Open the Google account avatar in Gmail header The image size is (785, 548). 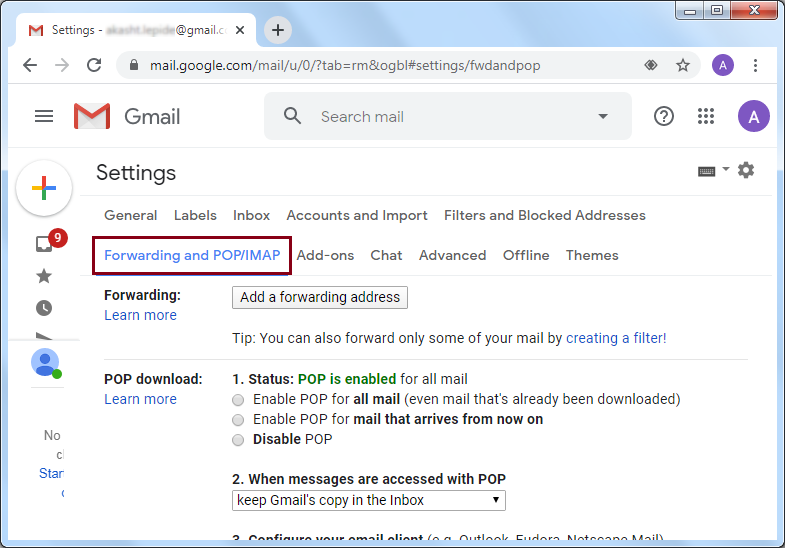(x=753, y=116)
